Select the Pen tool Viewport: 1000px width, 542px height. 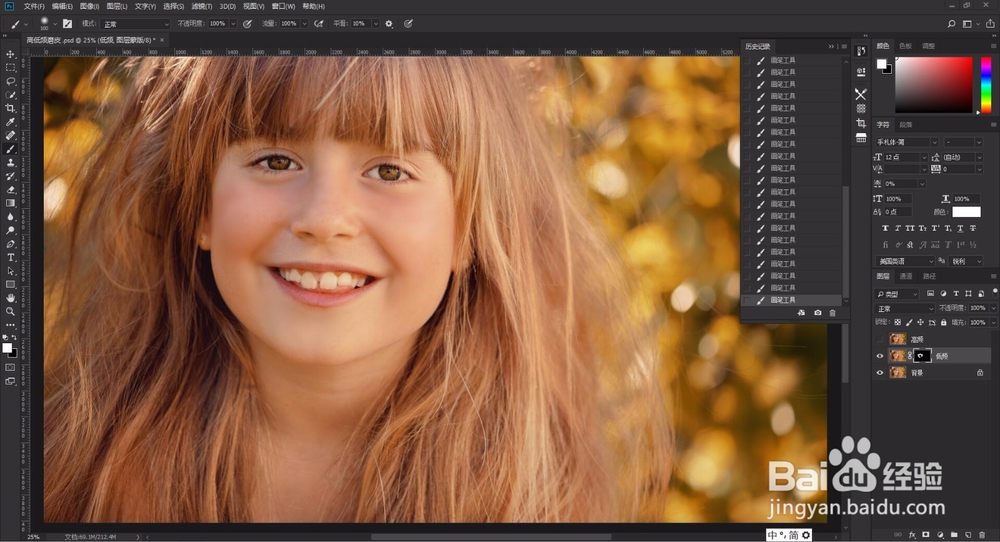pyautogui.click(x=10, y=244)
